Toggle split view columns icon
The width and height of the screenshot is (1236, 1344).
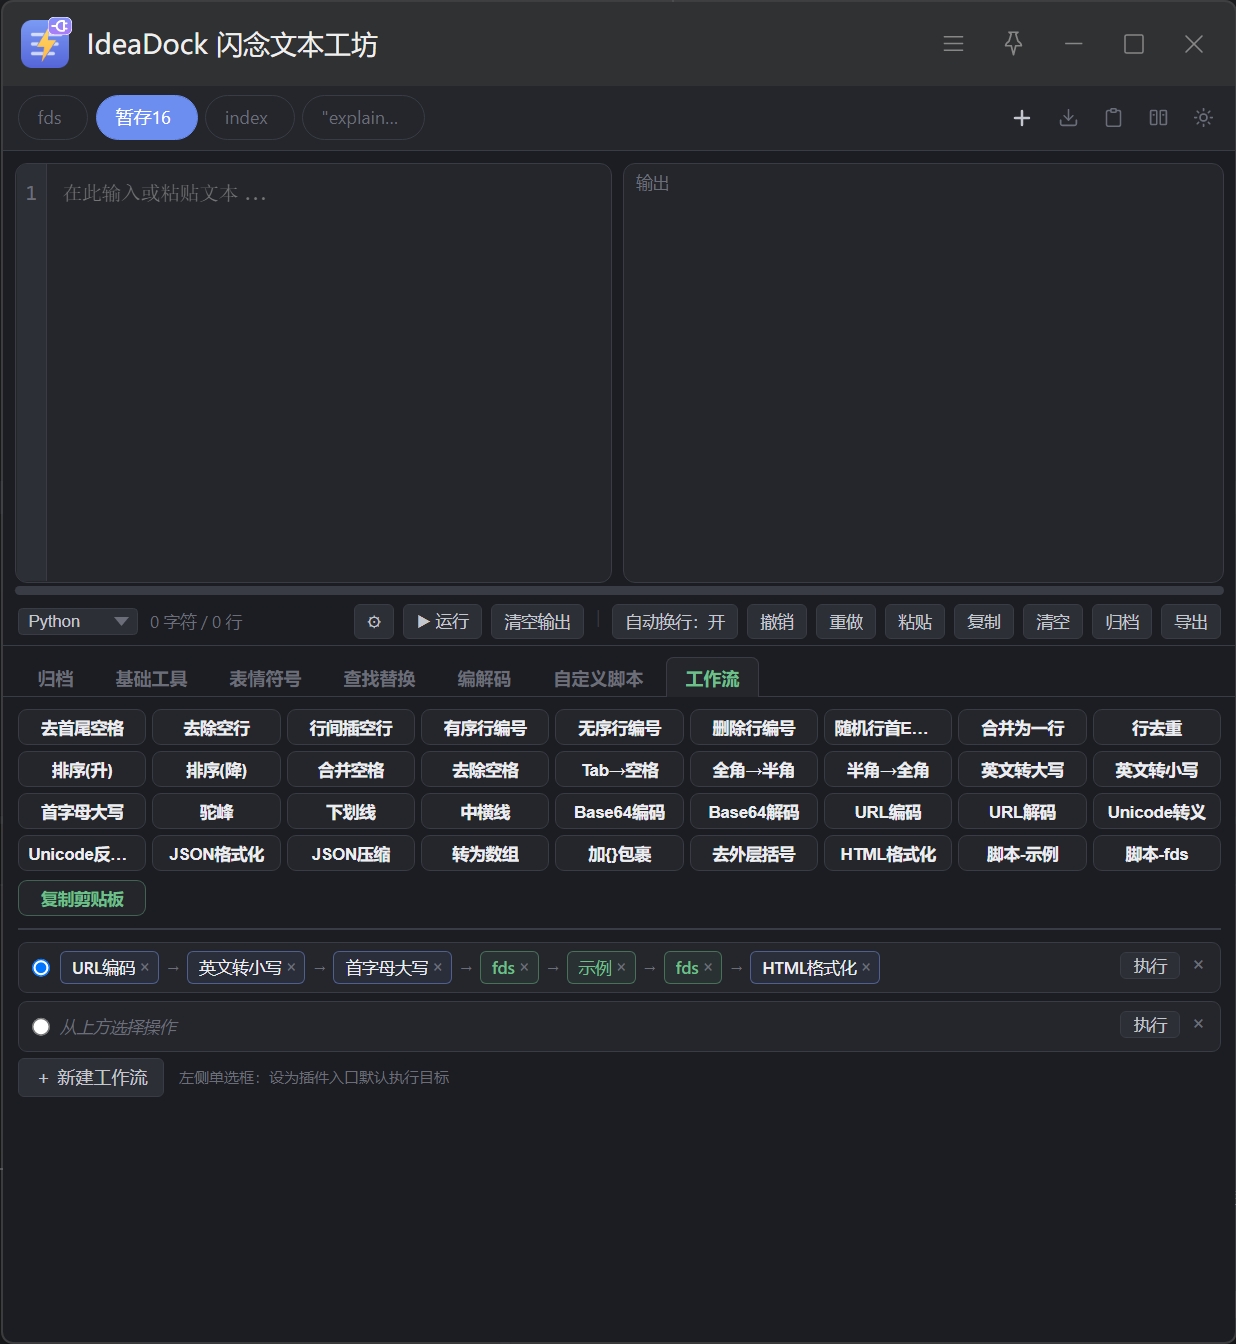pos(1158,118)
